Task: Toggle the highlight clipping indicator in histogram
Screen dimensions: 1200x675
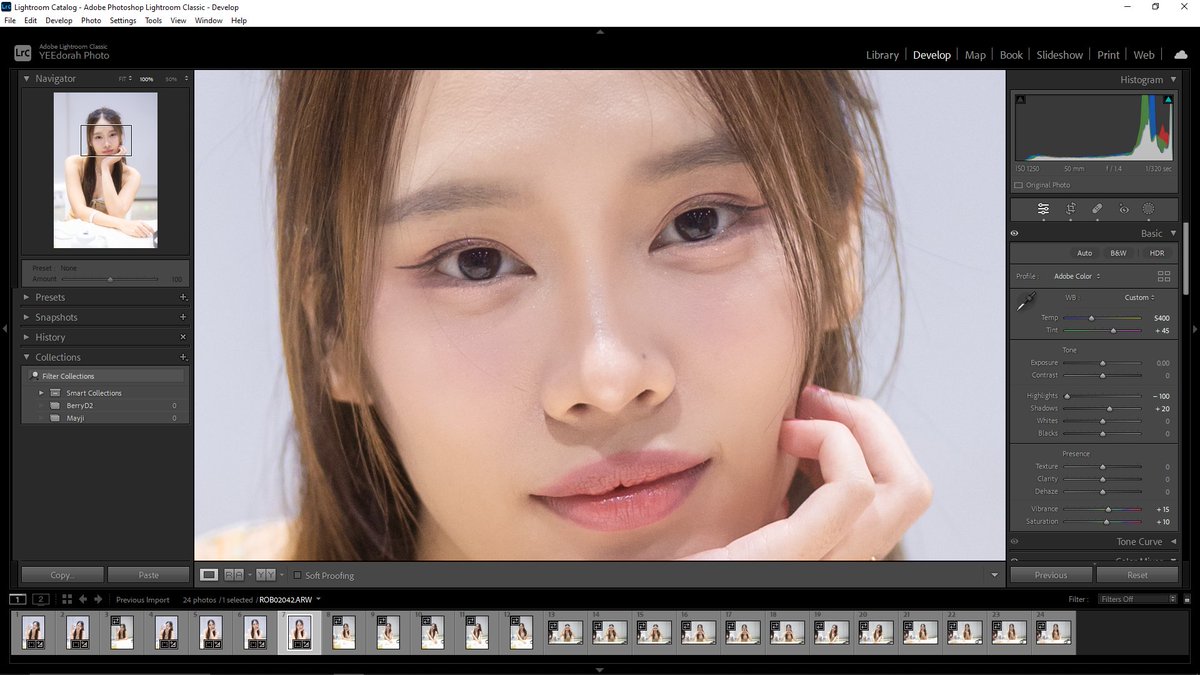Action: pyautogui.click(x=1168, y=99)
